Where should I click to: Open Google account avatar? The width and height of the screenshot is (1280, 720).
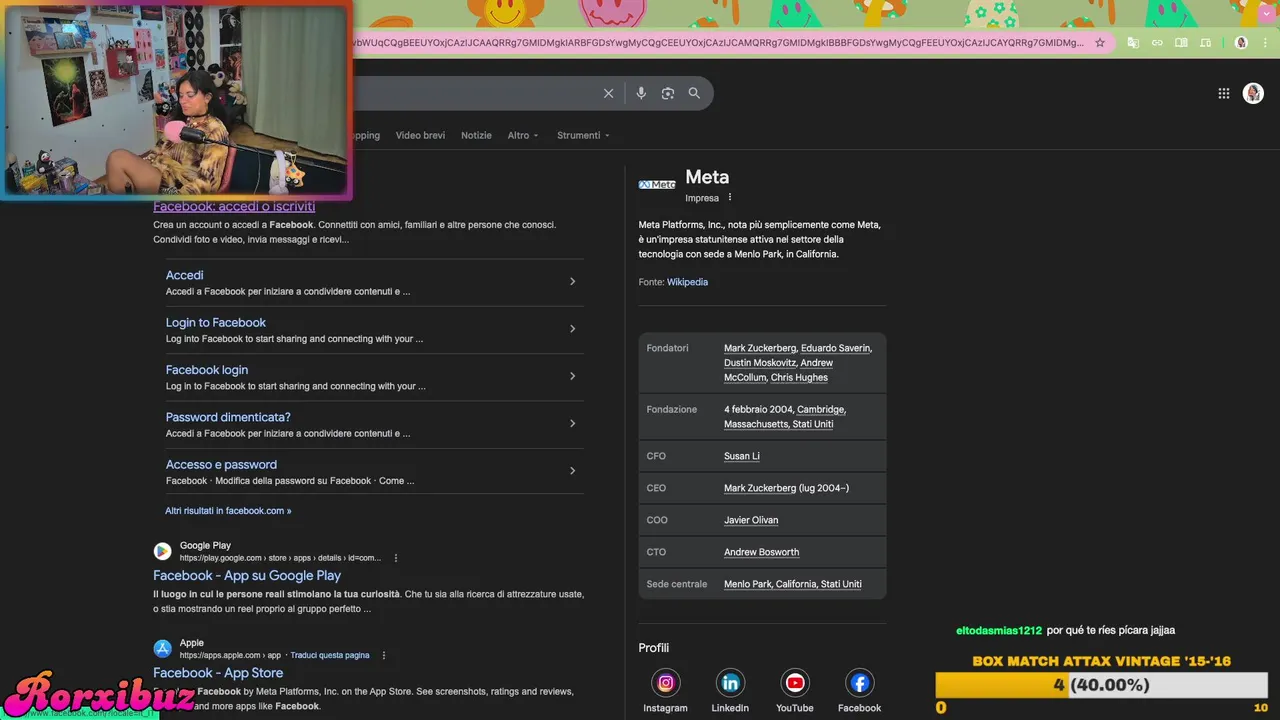point(1253,93)
